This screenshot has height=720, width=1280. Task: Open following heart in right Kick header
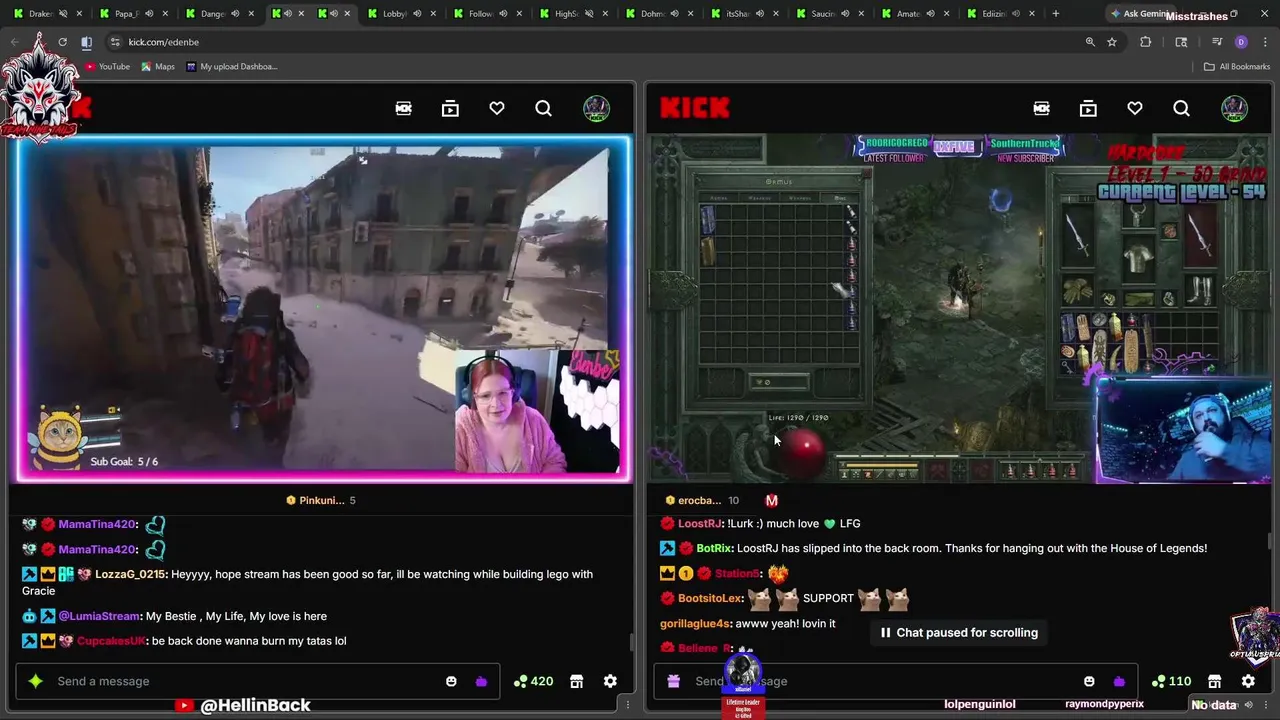pyautogui.click(x=1135, y=108)
